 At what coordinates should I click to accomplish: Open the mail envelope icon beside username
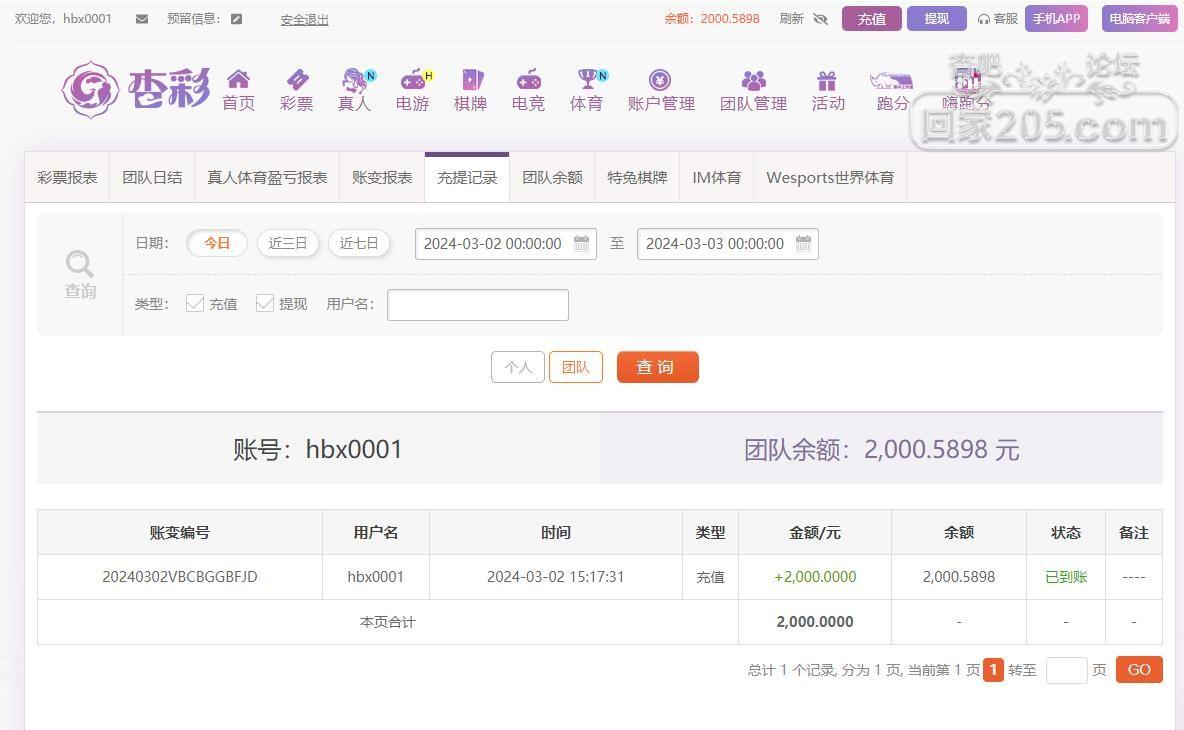142,19
